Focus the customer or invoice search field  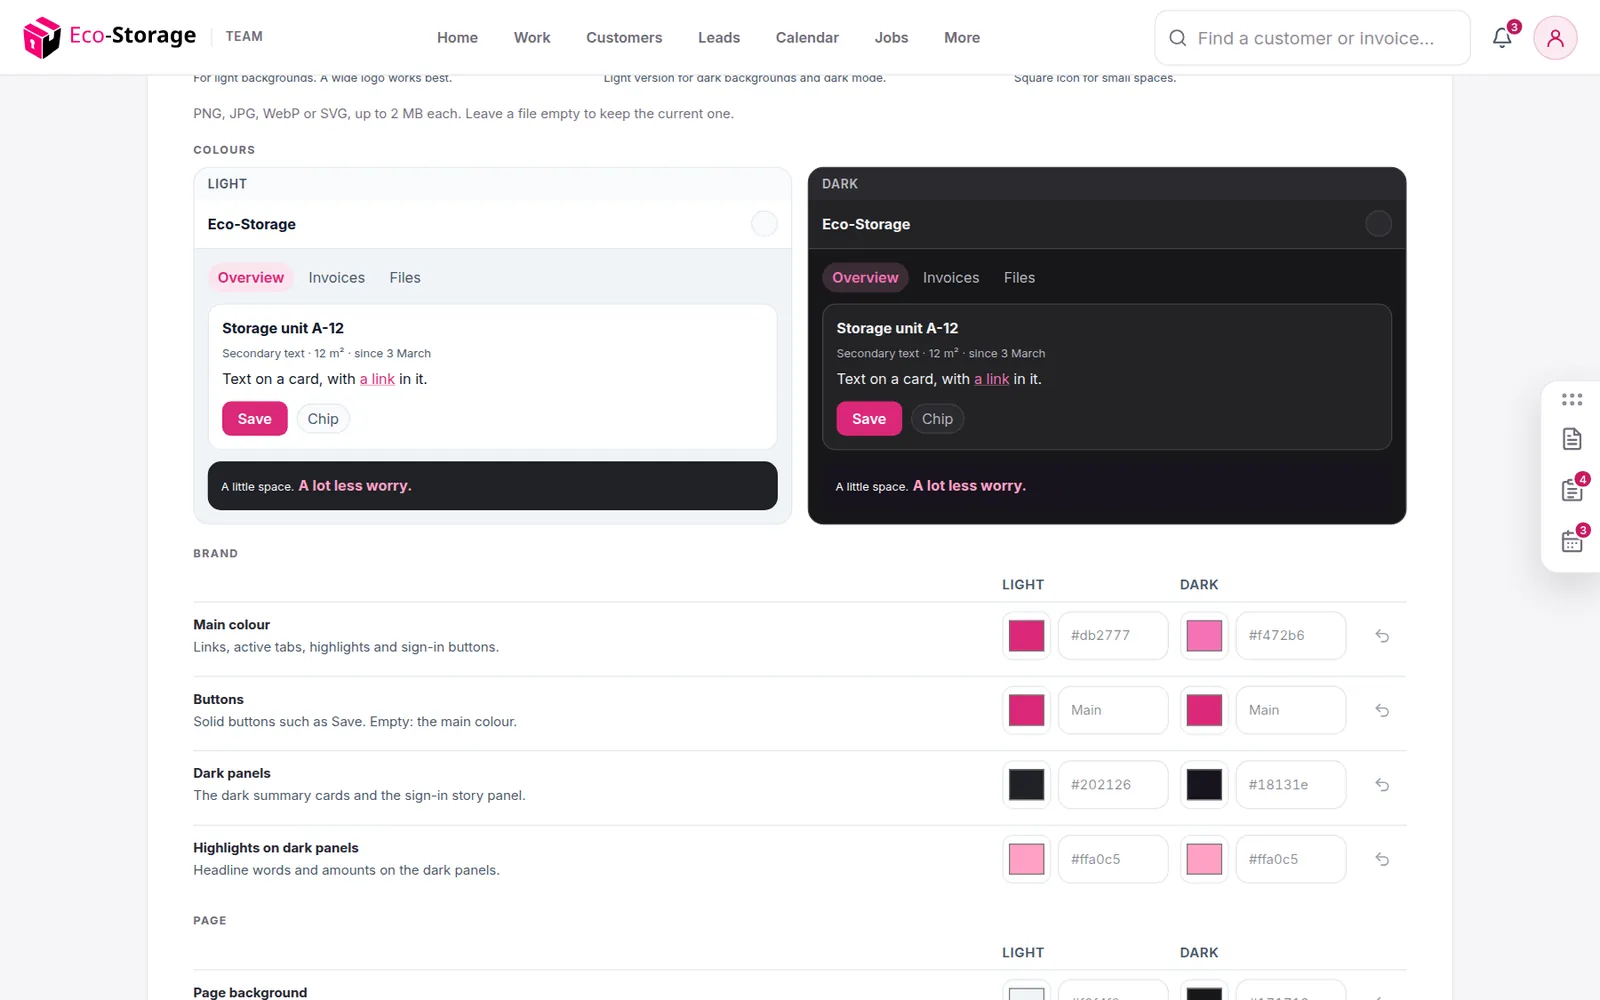(1312, 38)
